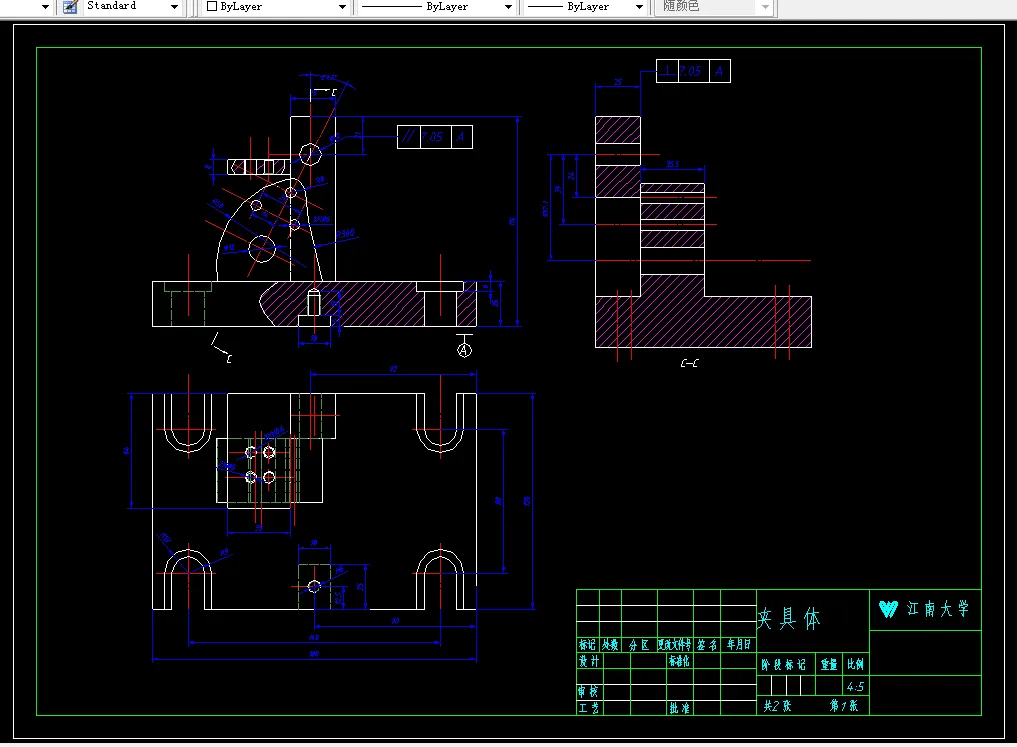Select the 重量 header text

click(829, 665)
